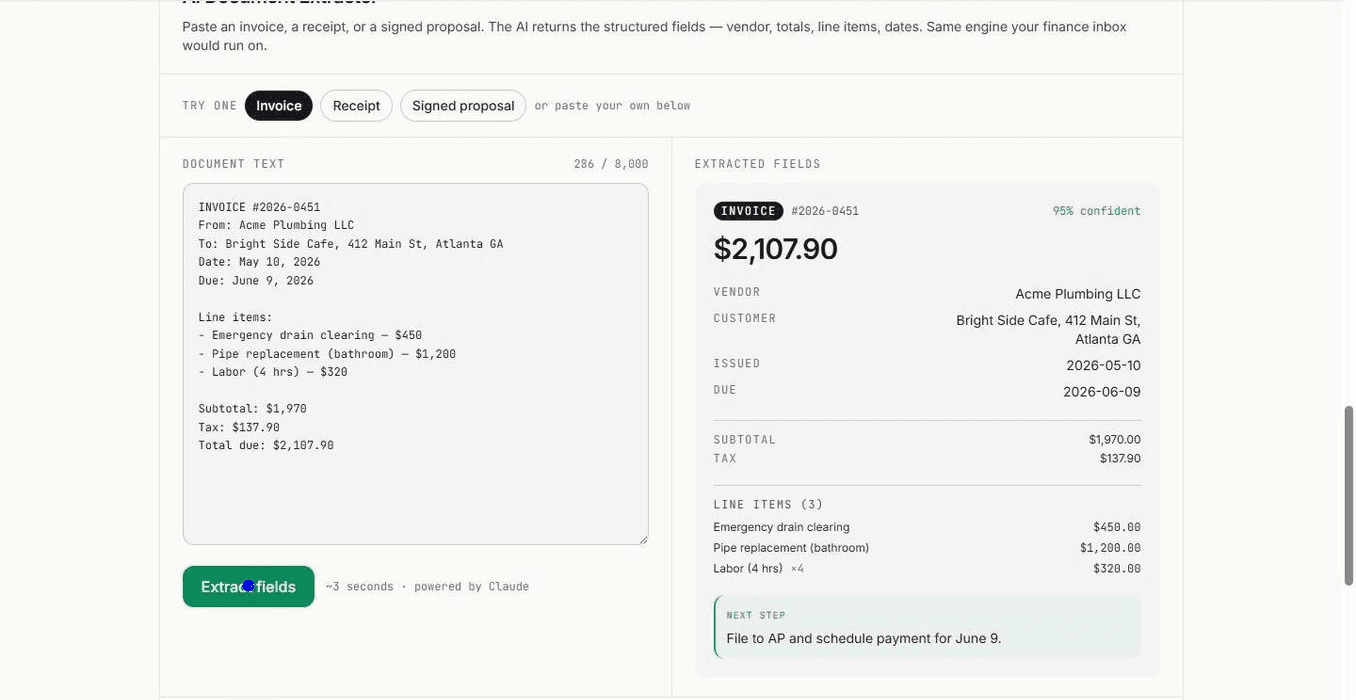This screenshot has height=700, width=1356.
Task: Click the invoice number #2026-0451 beside the badge
Action: tap(825, 211)
